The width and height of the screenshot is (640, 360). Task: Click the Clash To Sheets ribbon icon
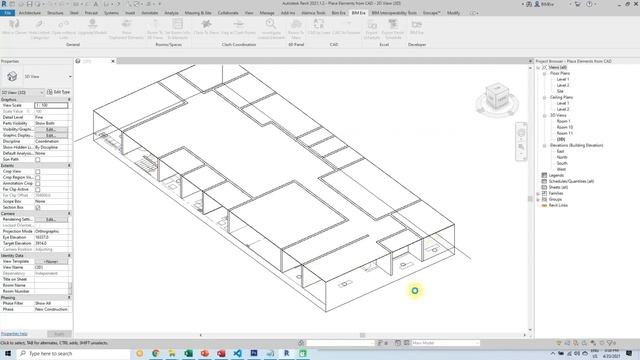click(x=206, y=24)
